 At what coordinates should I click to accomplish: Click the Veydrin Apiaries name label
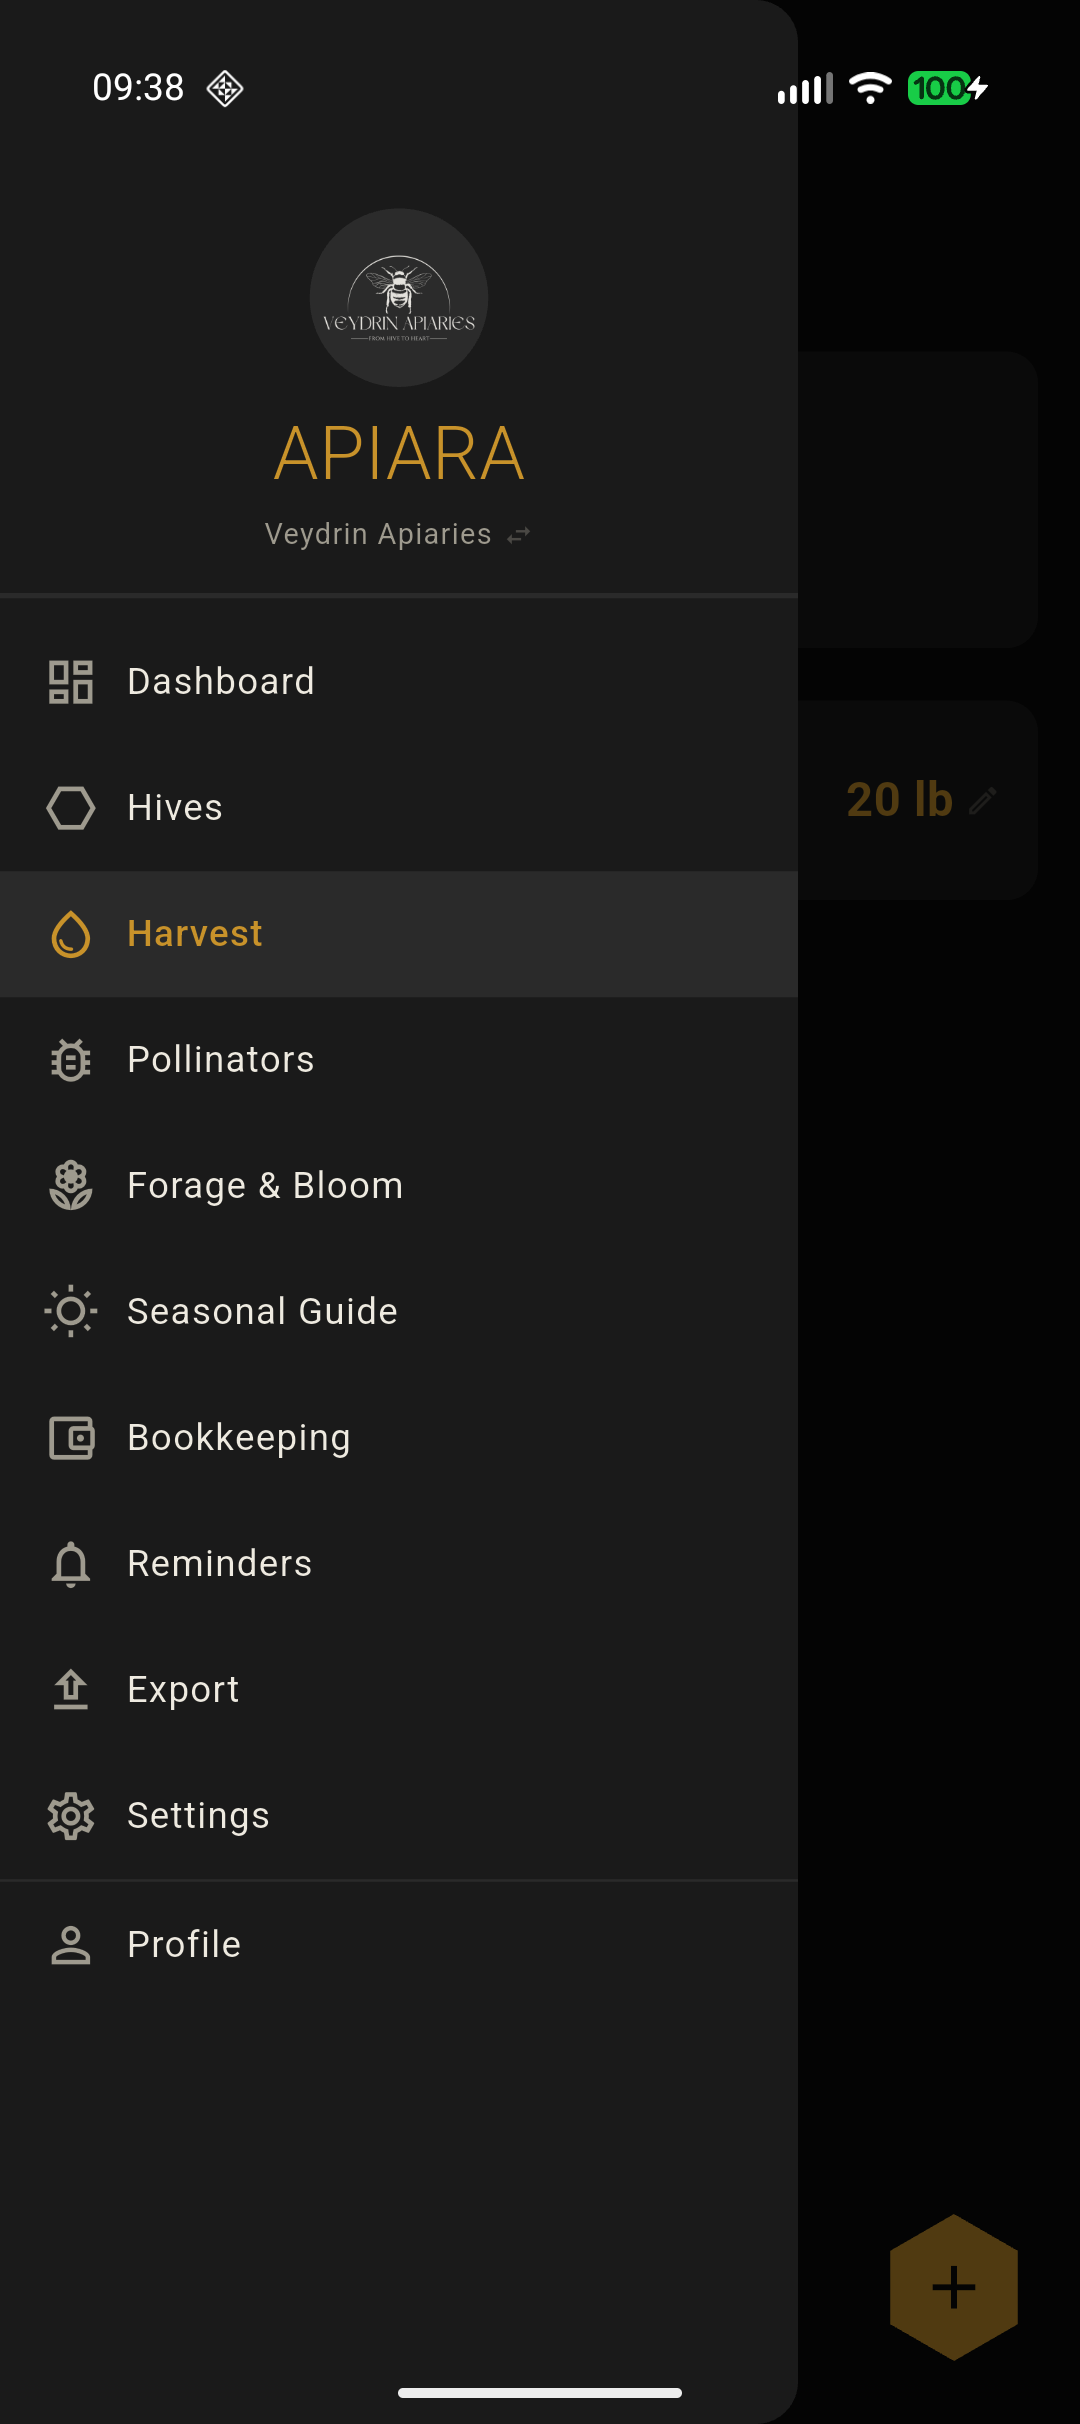[x=378, y=534]
